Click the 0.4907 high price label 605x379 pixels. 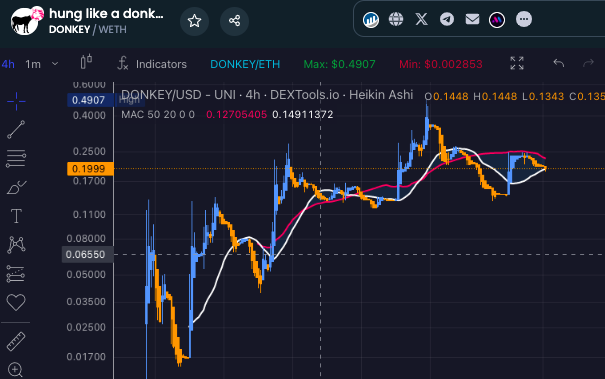(90, 100)
